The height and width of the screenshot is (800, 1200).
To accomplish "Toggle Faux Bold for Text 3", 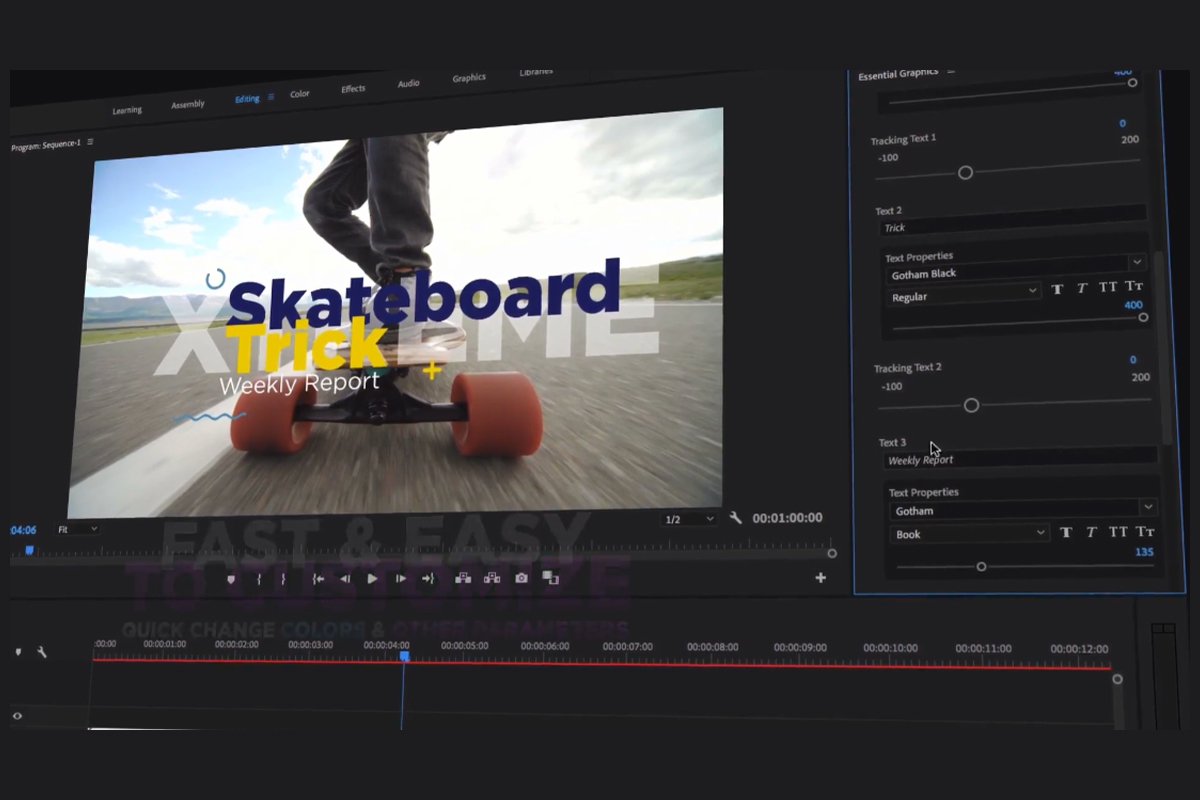I will tap(1066, 532).
